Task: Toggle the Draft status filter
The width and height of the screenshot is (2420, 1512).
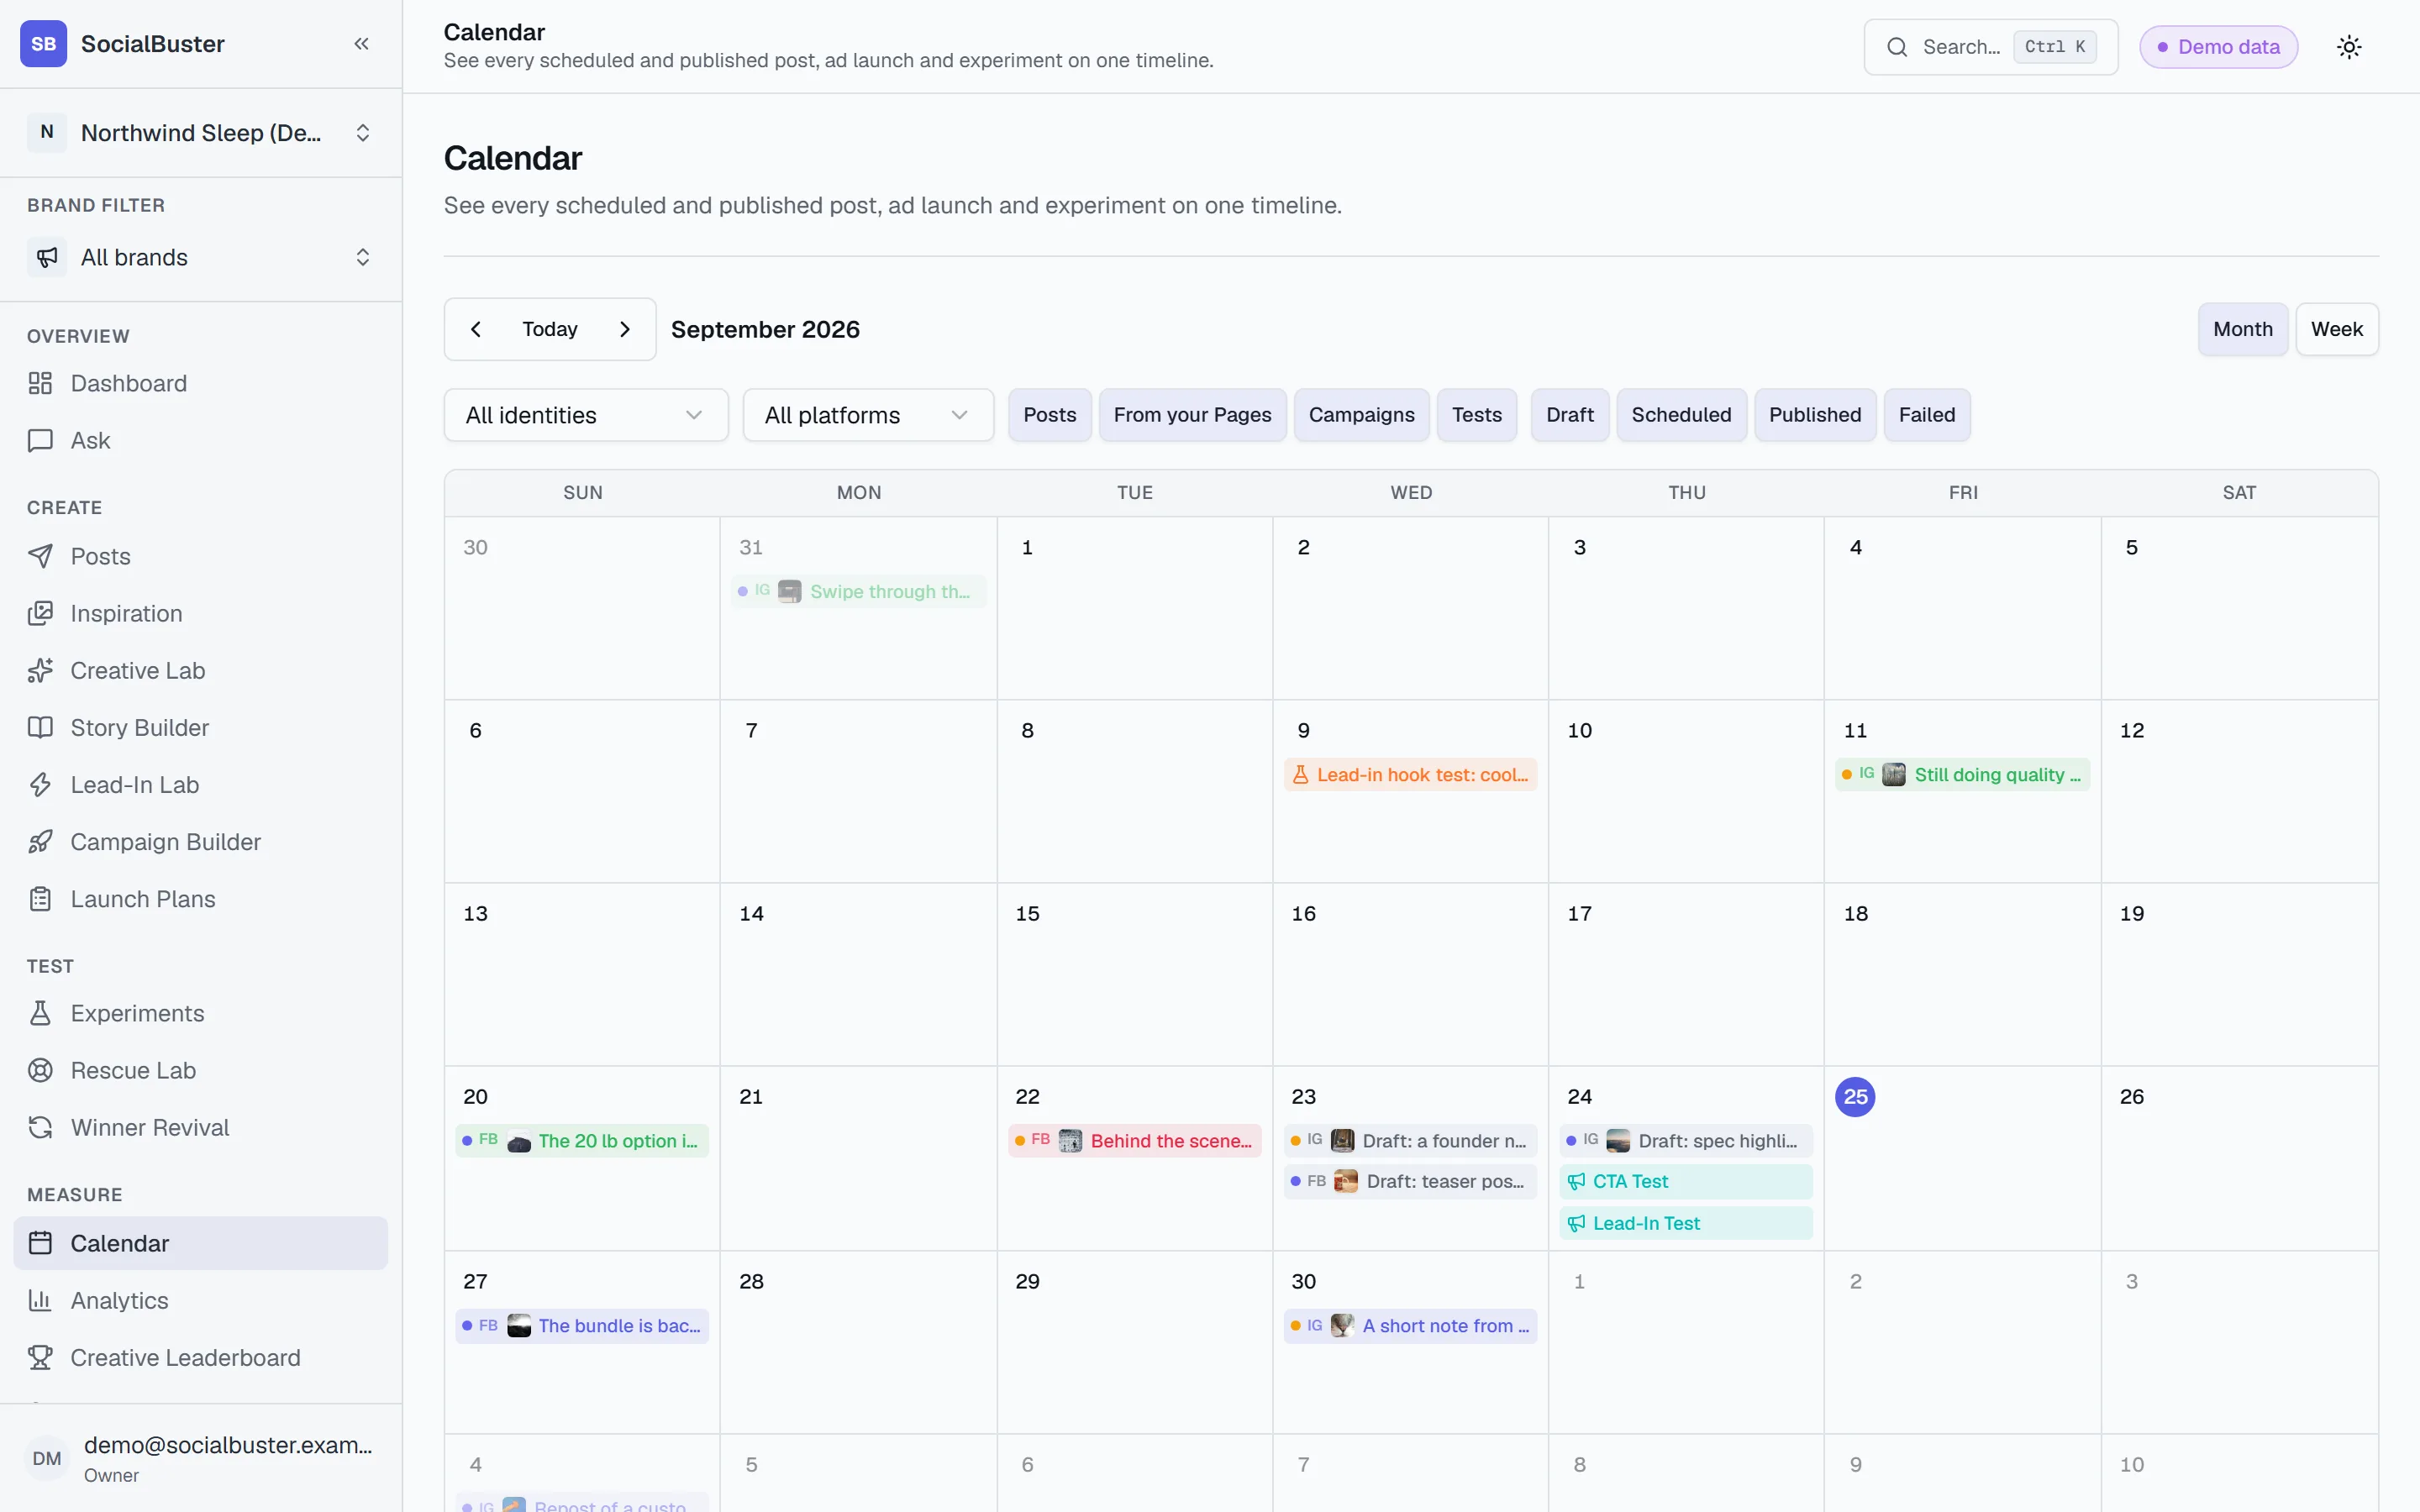Action: [x=1569, y=415]
